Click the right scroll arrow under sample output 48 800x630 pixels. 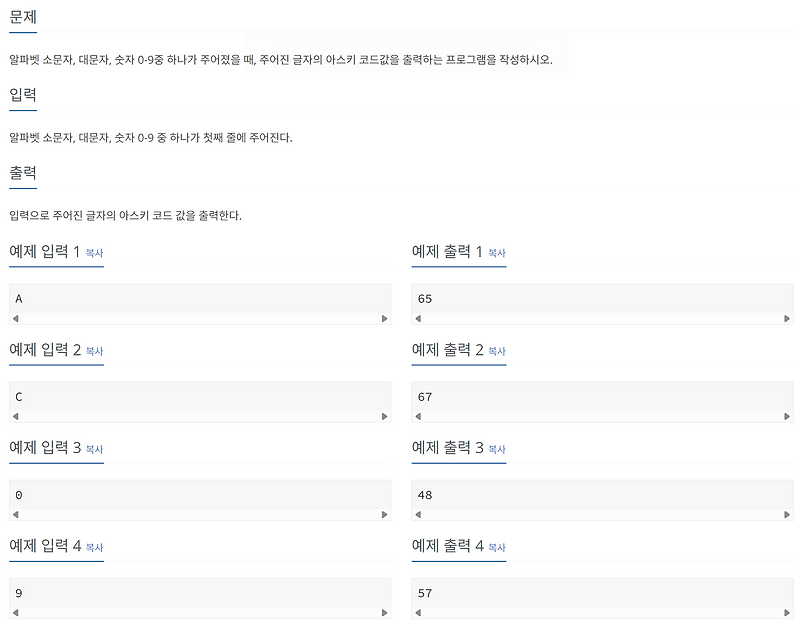786,514
